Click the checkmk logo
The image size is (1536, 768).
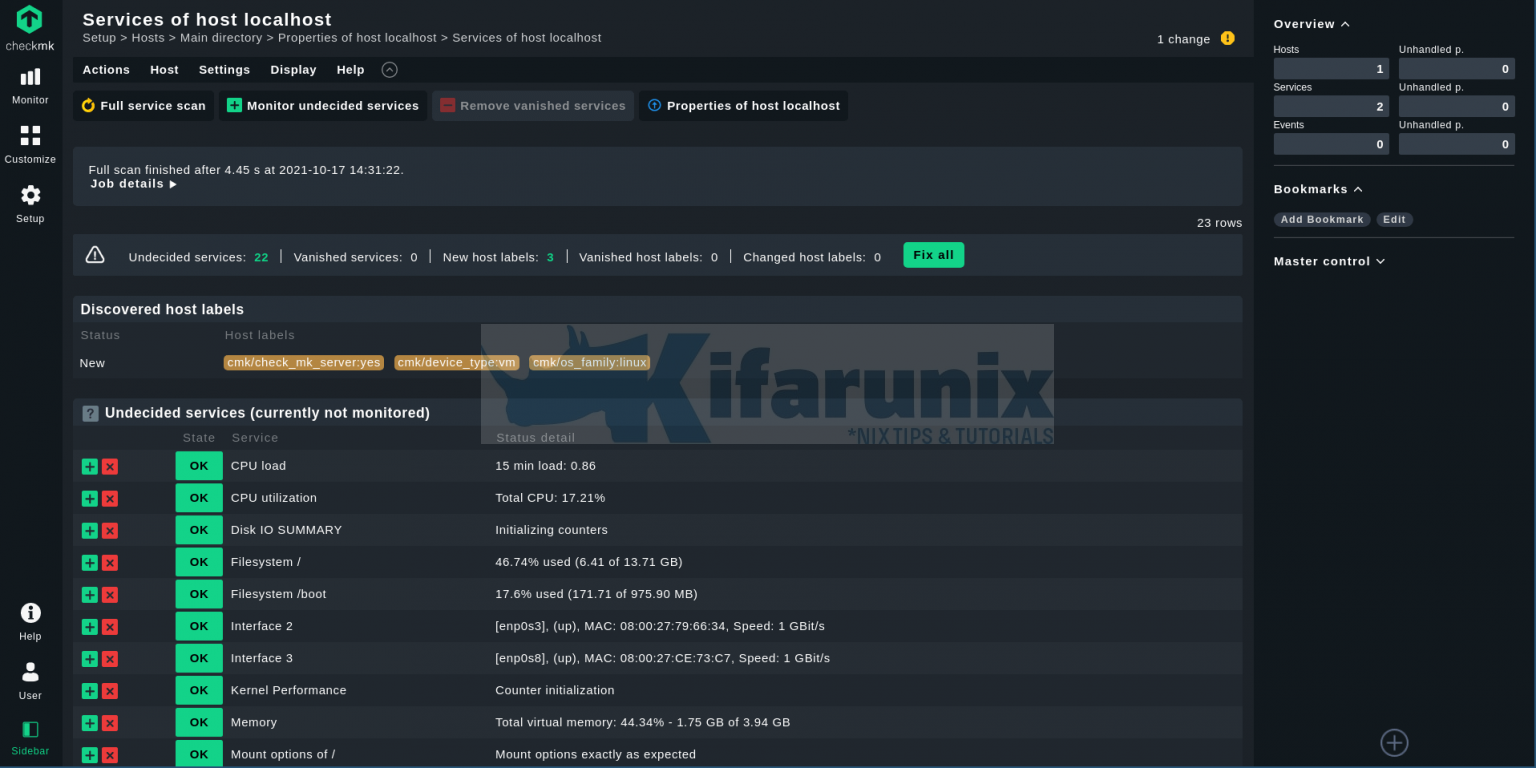point(30,22)
